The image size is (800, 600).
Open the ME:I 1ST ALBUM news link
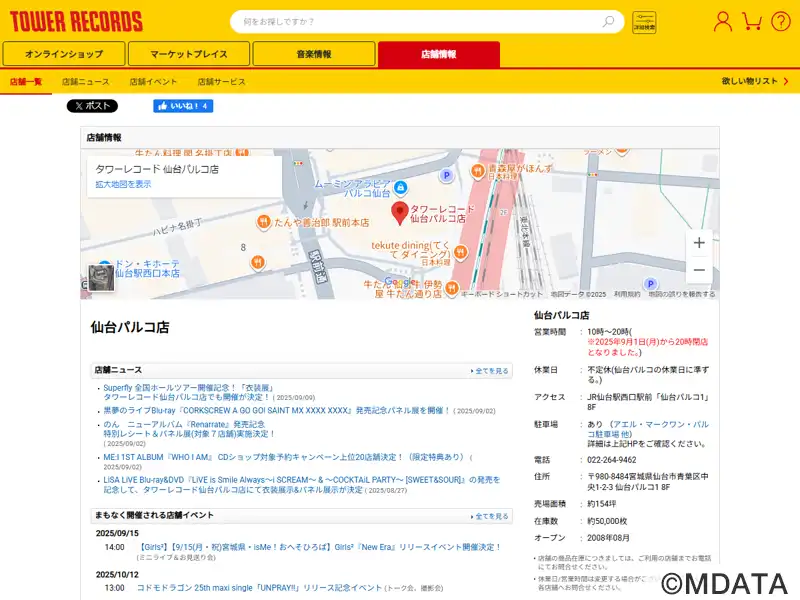tap(284, 457)
